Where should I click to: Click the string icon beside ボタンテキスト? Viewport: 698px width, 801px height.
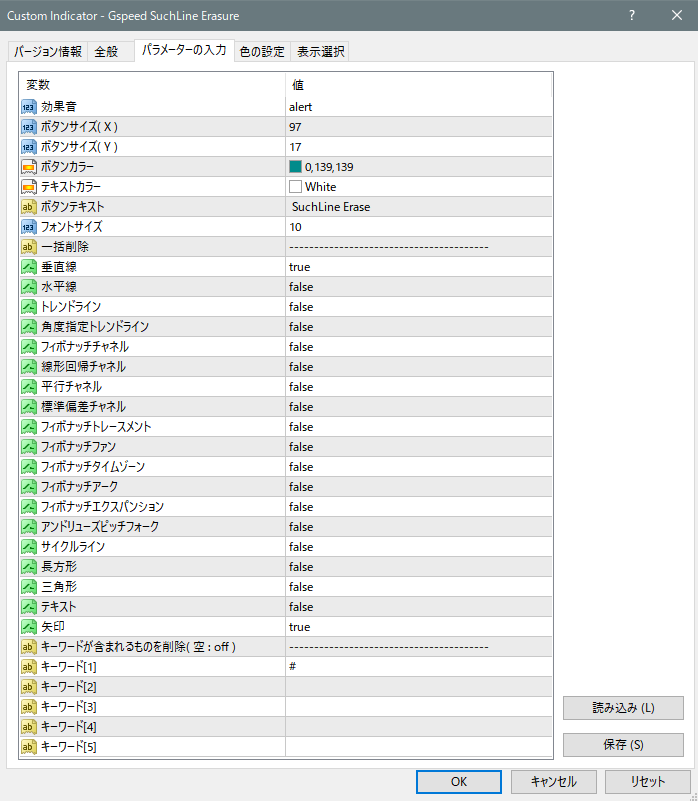(x=29, y=207)
